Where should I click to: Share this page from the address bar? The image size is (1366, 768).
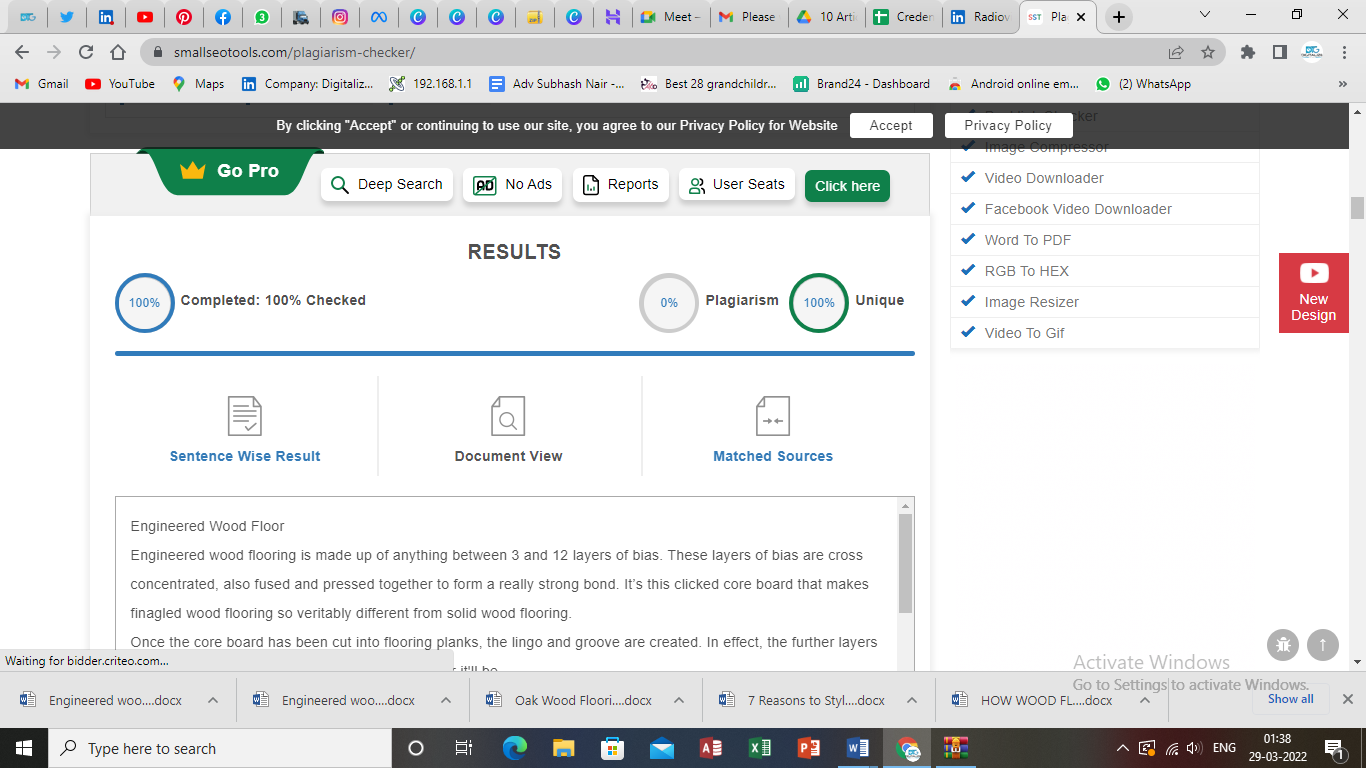point(1176,52)
